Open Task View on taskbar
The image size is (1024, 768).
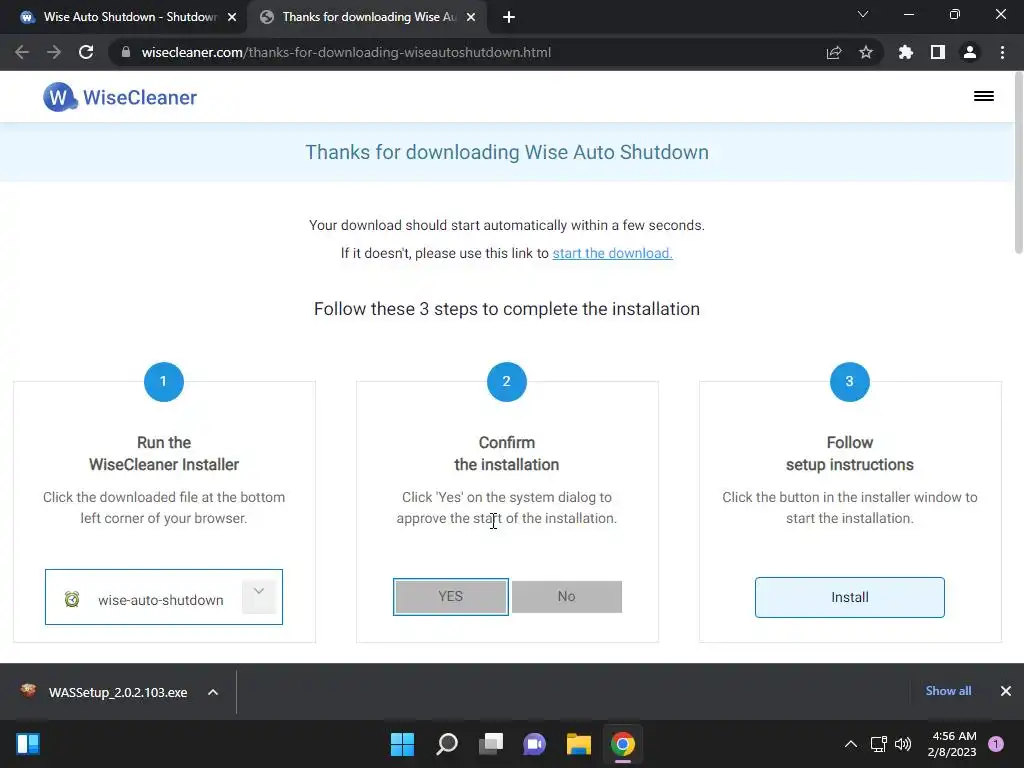(490, 744)
